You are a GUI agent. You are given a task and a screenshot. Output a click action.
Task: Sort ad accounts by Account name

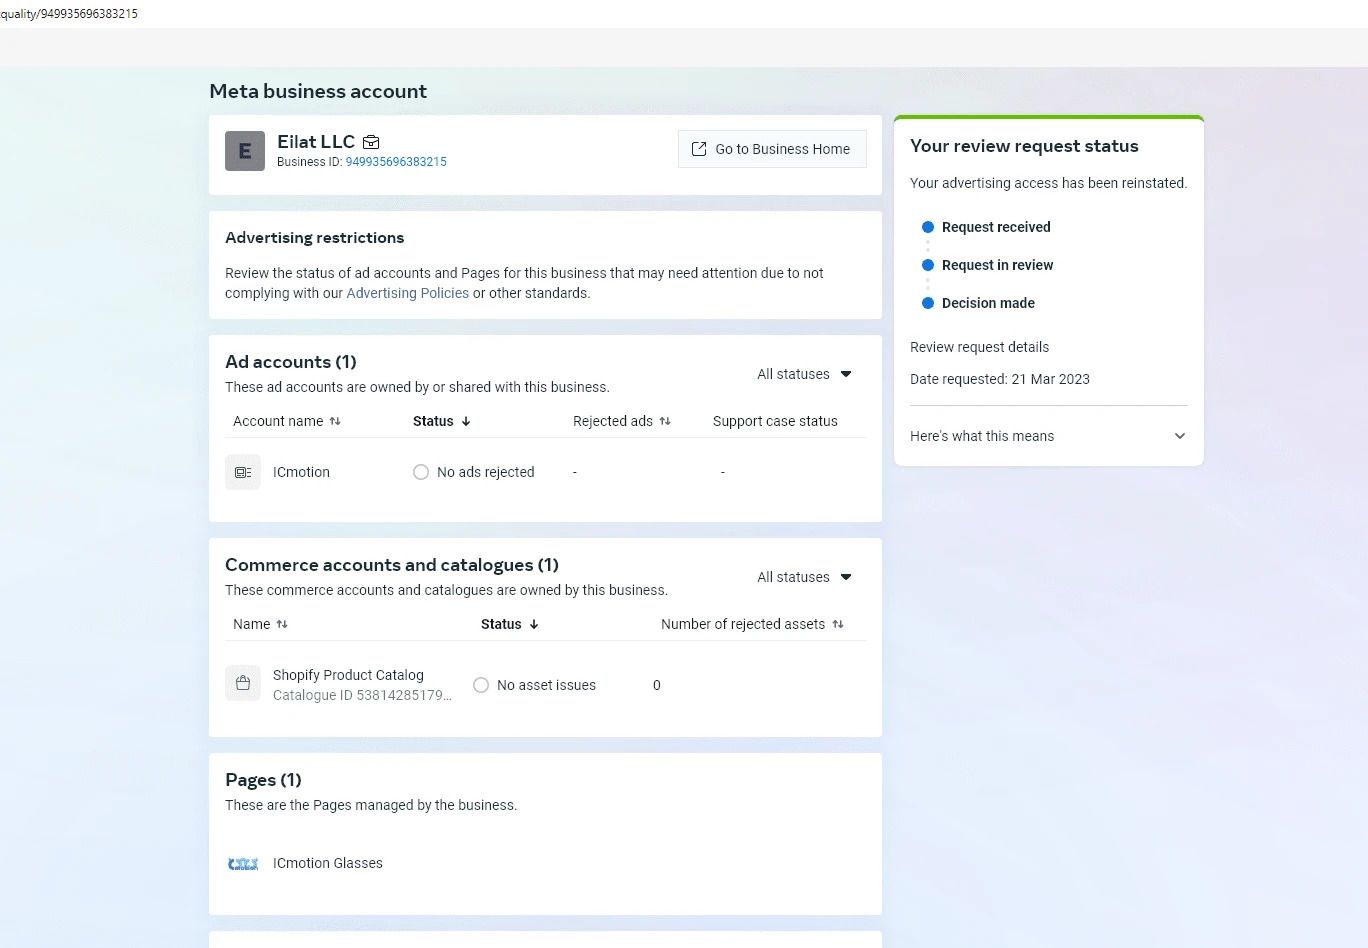(287, 421)
